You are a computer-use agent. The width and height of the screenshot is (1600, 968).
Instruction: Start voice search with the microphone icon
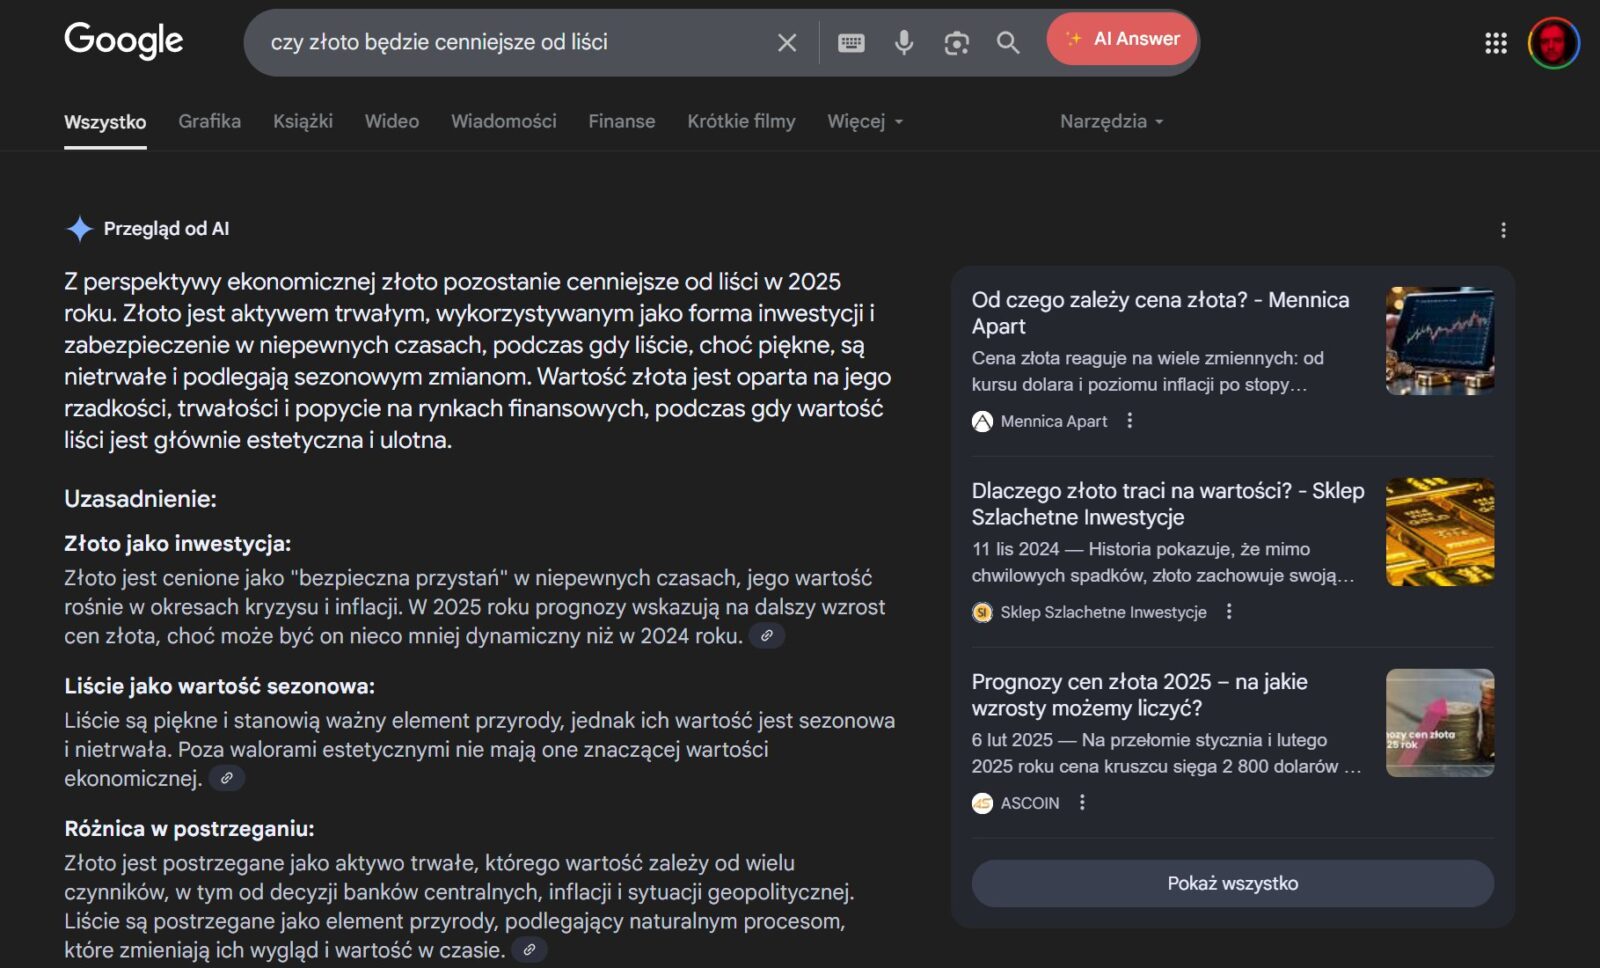point(904,42)
